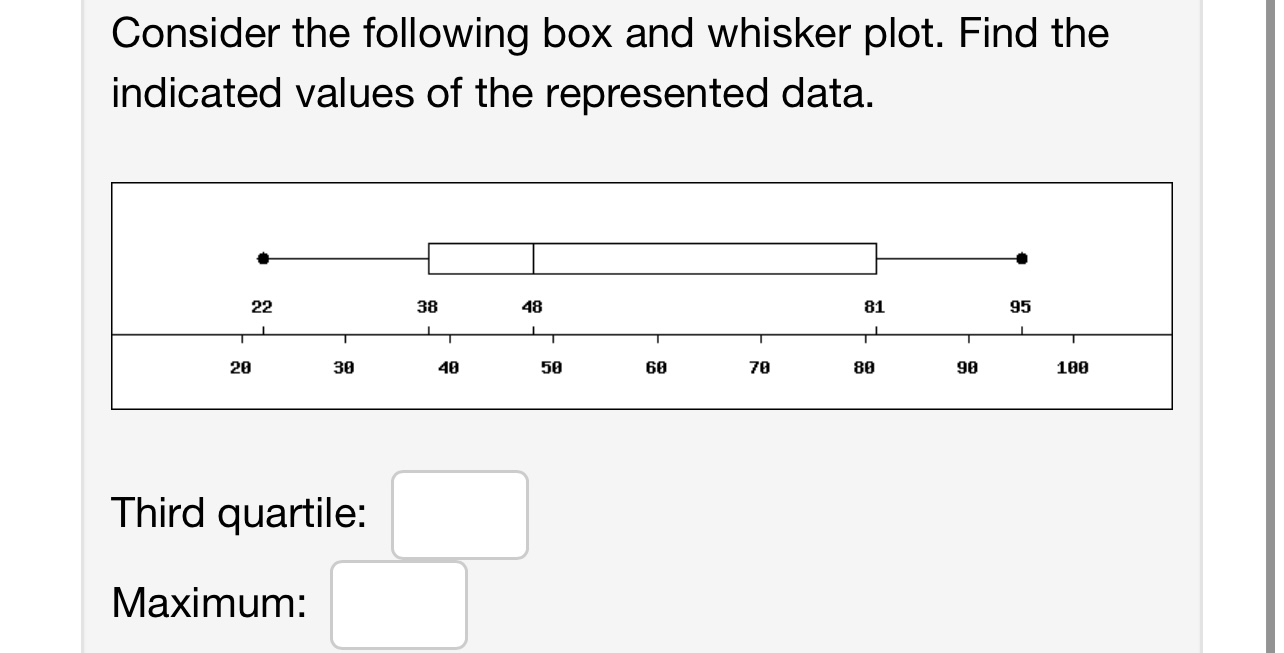Viewport: 1284px width, 653px height.
Task: Click the 20 mark on the number line
Action: [239, 367]
